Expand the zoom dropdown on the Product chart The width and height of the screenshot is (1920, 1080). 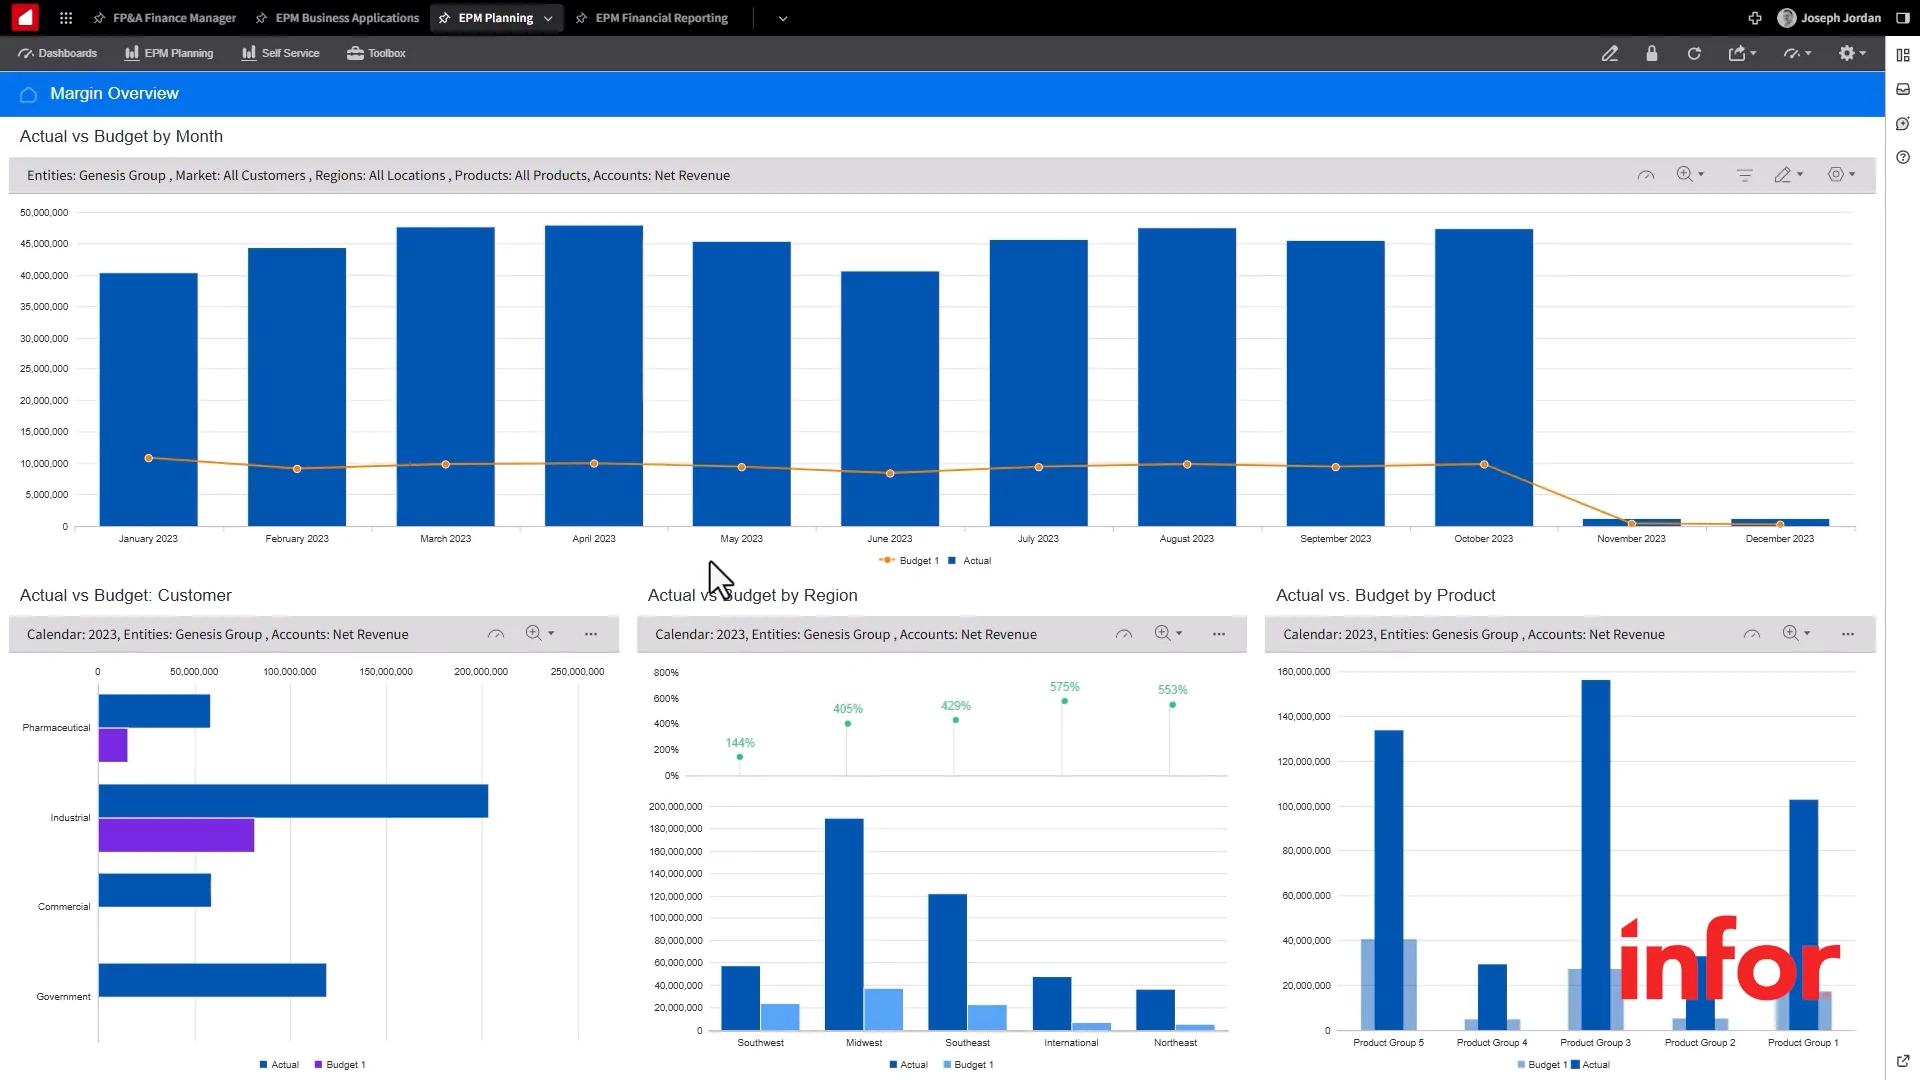click(1806, 633)
